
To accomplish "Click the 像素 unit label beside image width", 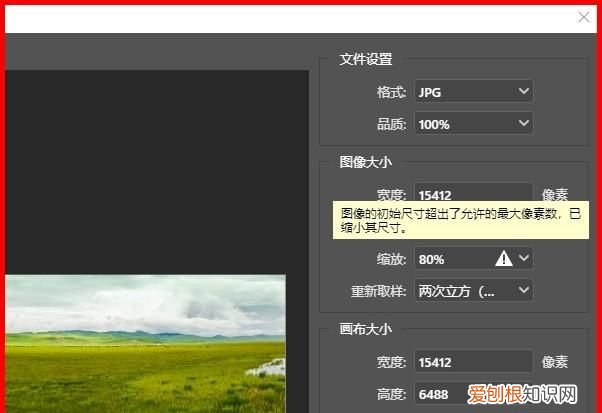I will (555, 195).
